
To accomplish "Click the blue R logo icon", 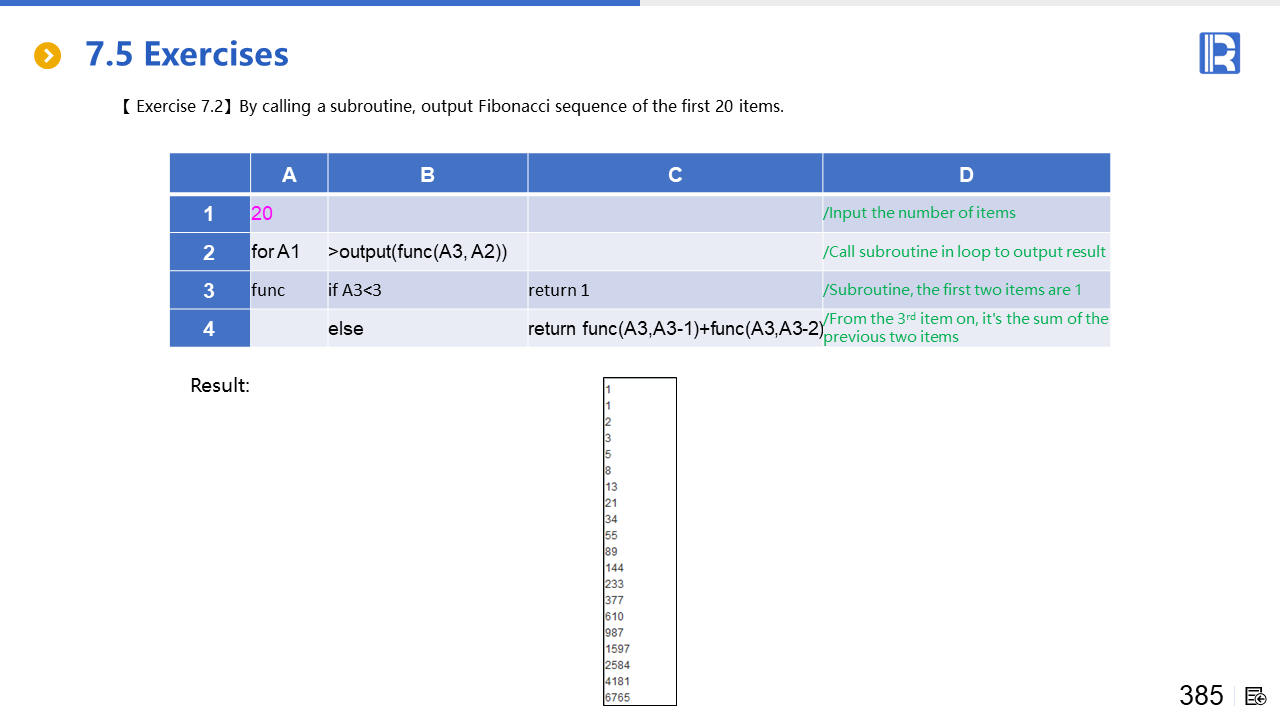I will coord(1219,53).
